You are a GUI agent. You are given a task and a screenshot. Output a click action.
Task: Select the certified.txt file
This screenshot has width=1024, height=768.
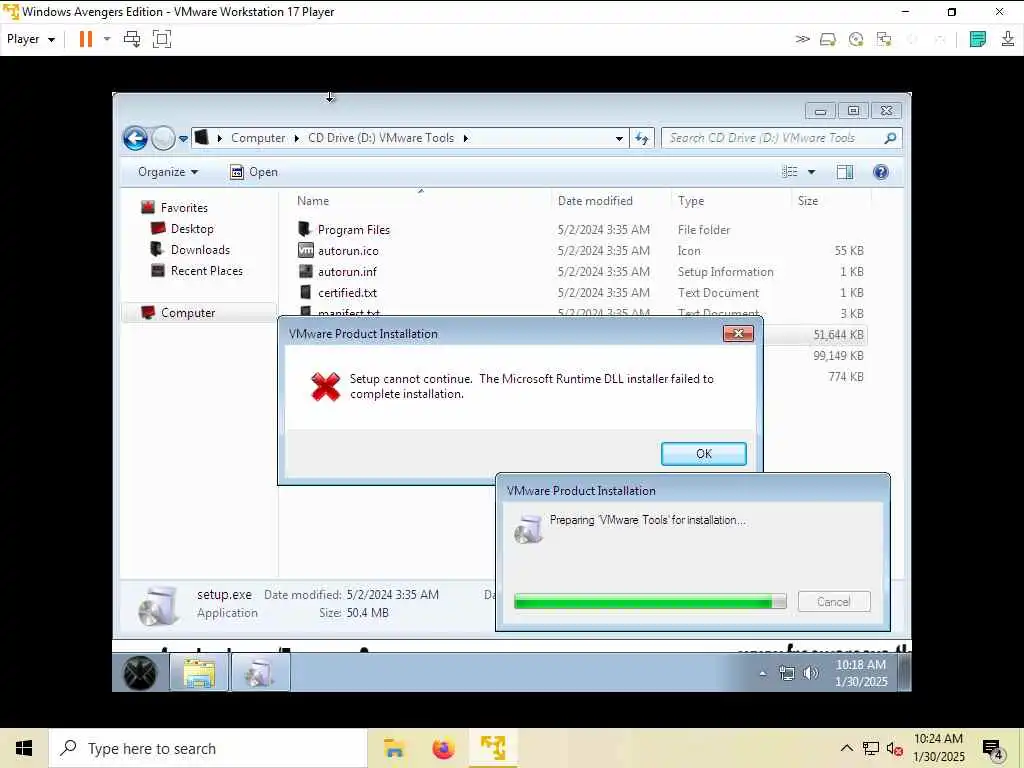tap(347, 292)
